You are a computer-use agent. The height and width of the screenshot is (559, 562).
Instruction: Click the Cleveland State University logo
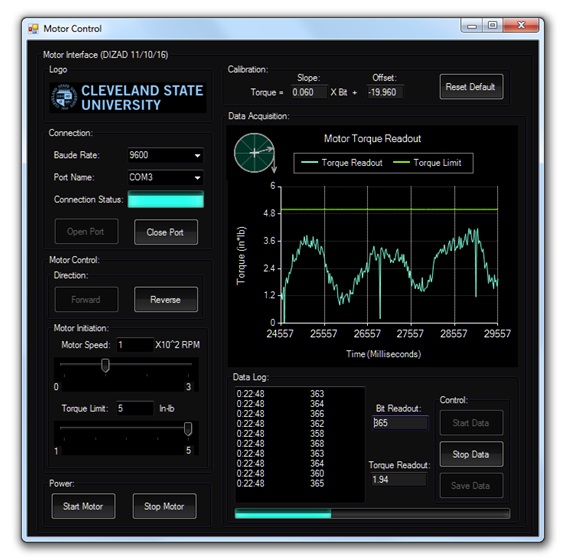tap(128, 97)
